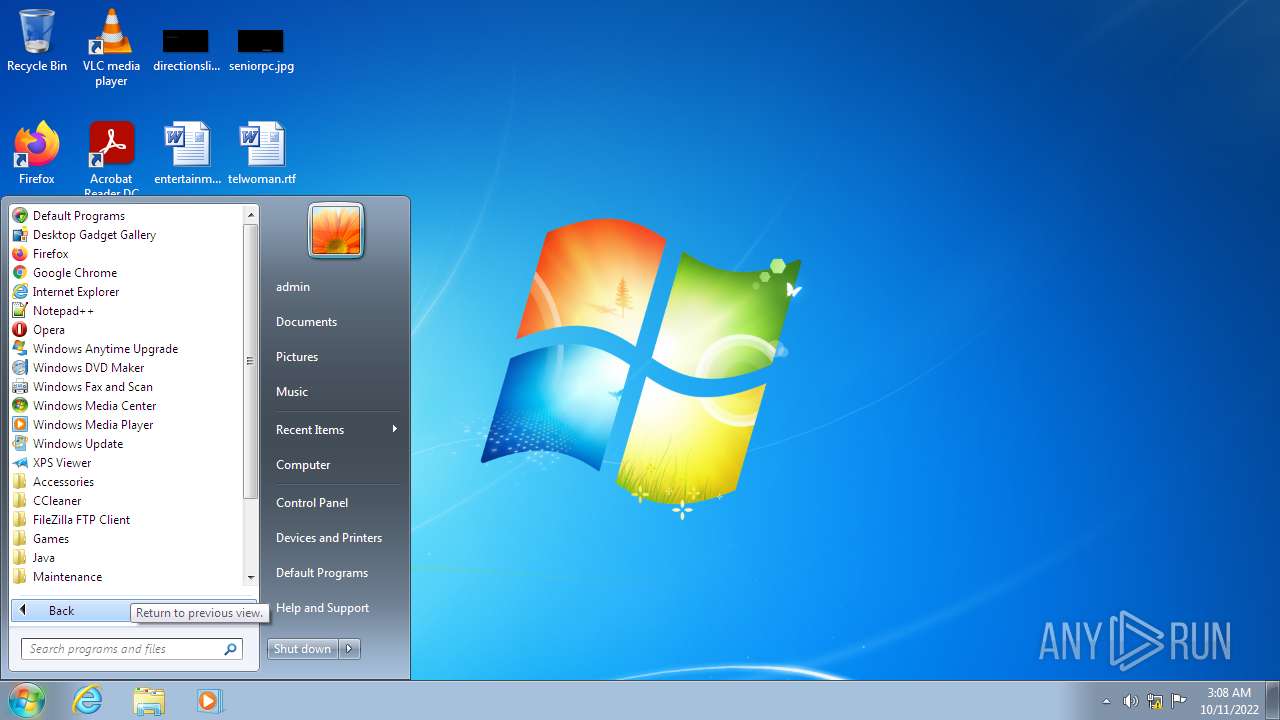Open the Action Center flag icon
This screenshot has height=720, width=1280.
[x=1179, y=701]
